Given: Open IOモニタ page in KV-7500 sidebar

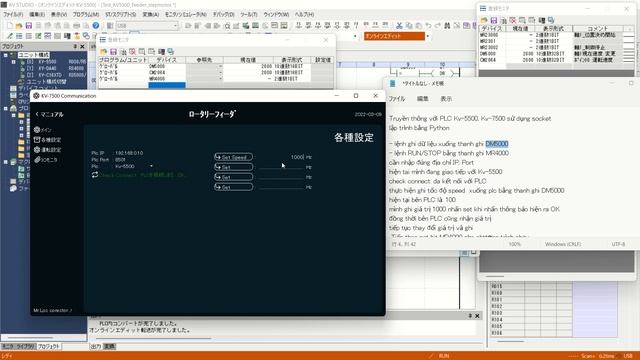Looking at the screenshot, I should point(46,160).
